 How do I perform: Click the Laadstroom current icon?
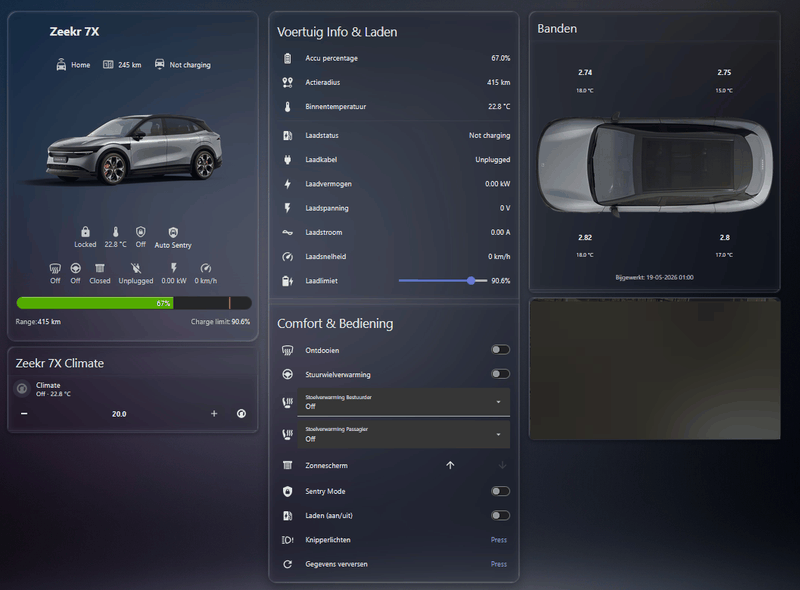(288, 232)
